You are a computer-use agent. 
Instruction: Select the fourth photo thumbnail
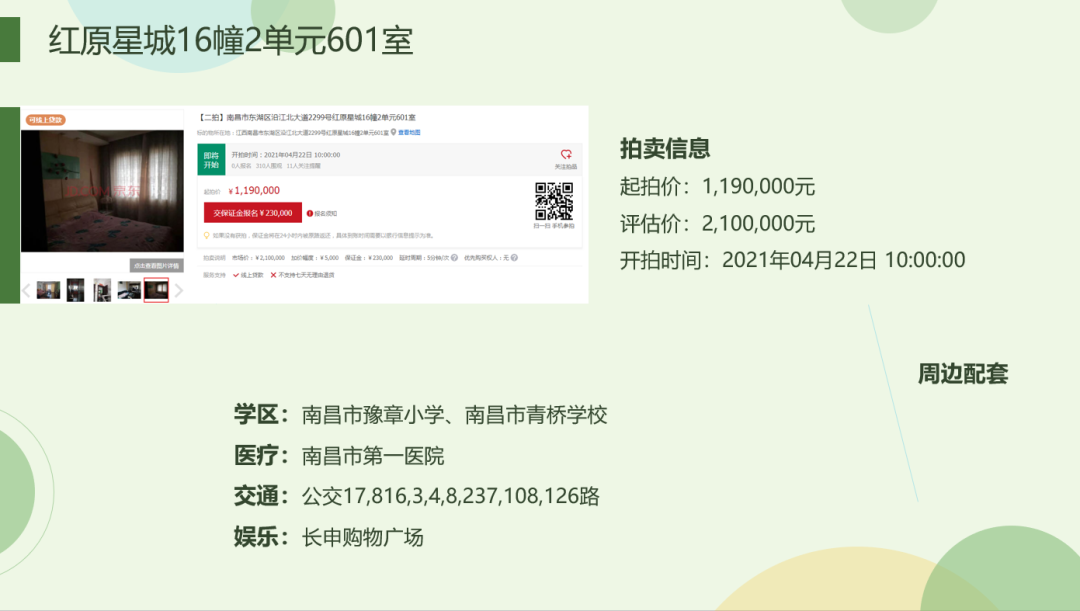coord(129,290)
